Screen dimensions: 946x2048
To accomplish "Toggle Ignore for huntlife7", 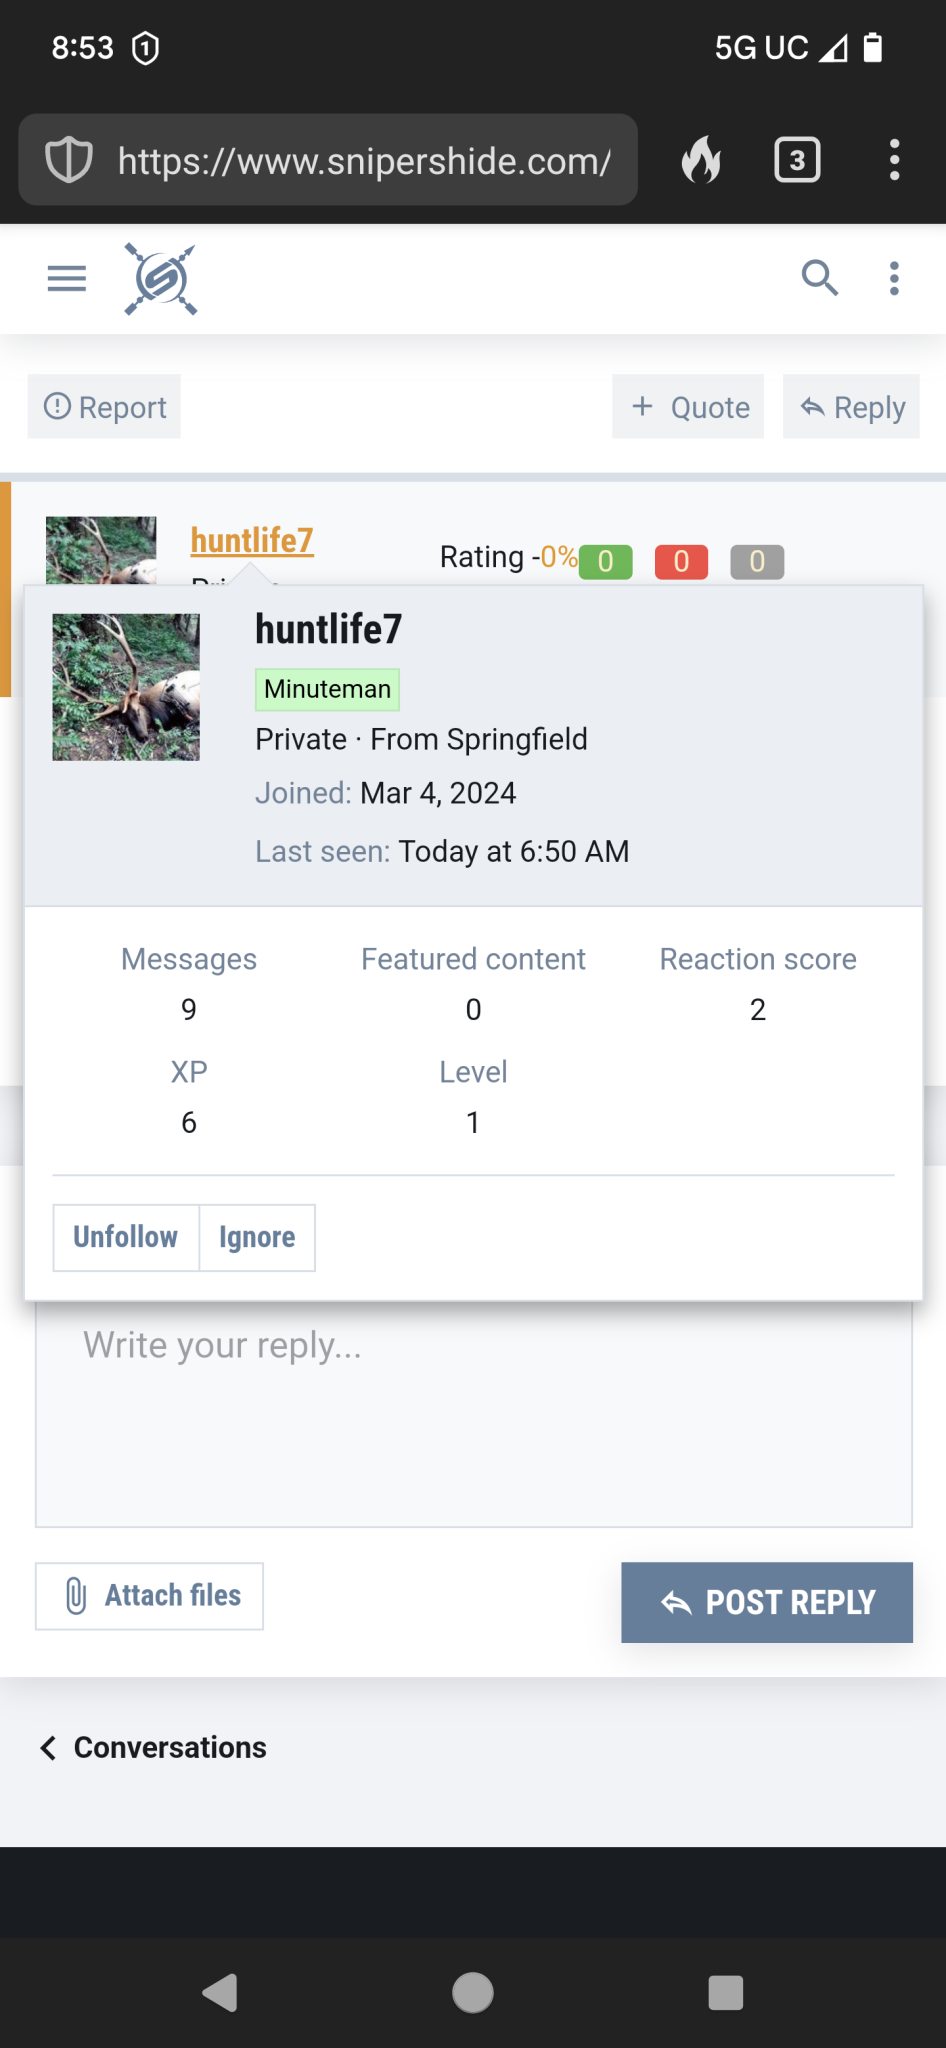I will (x=257, y=1238).
